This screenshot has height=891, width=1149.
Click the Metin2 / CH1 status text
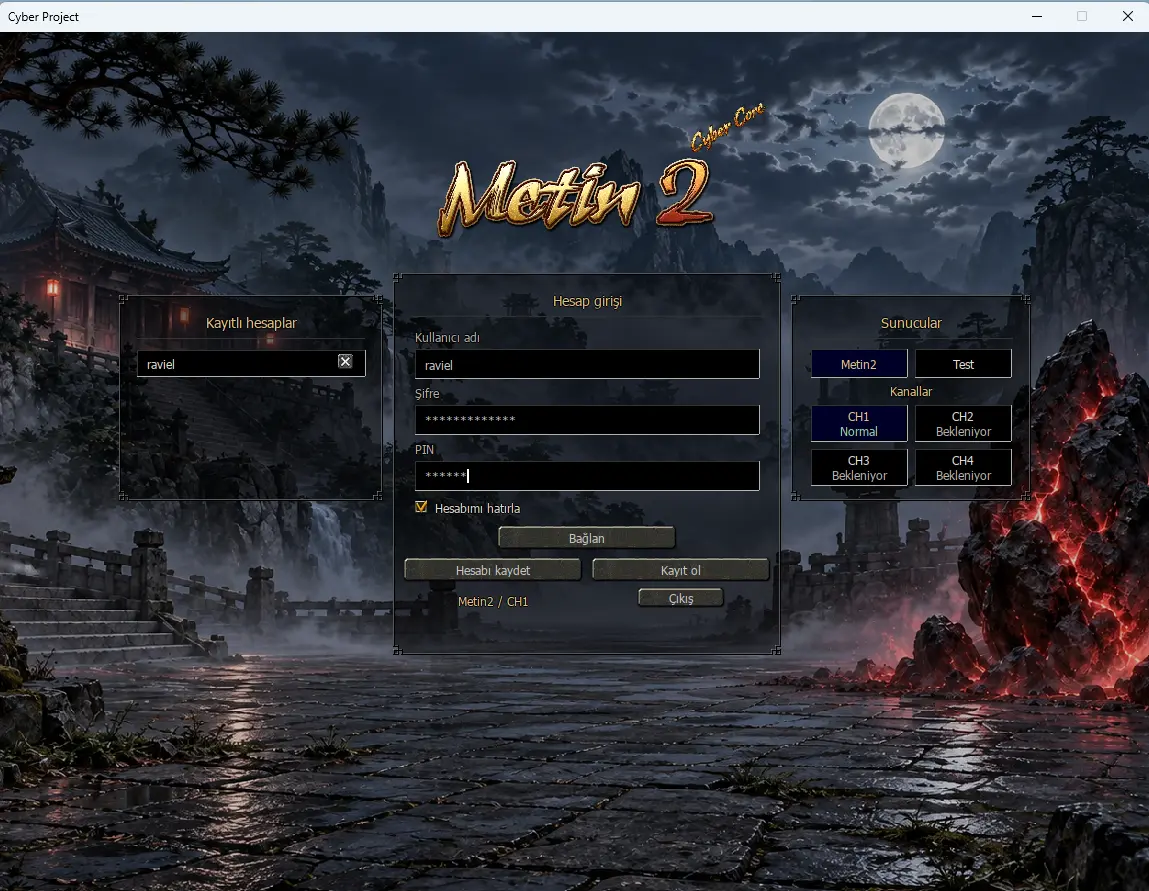click(492, 602)
